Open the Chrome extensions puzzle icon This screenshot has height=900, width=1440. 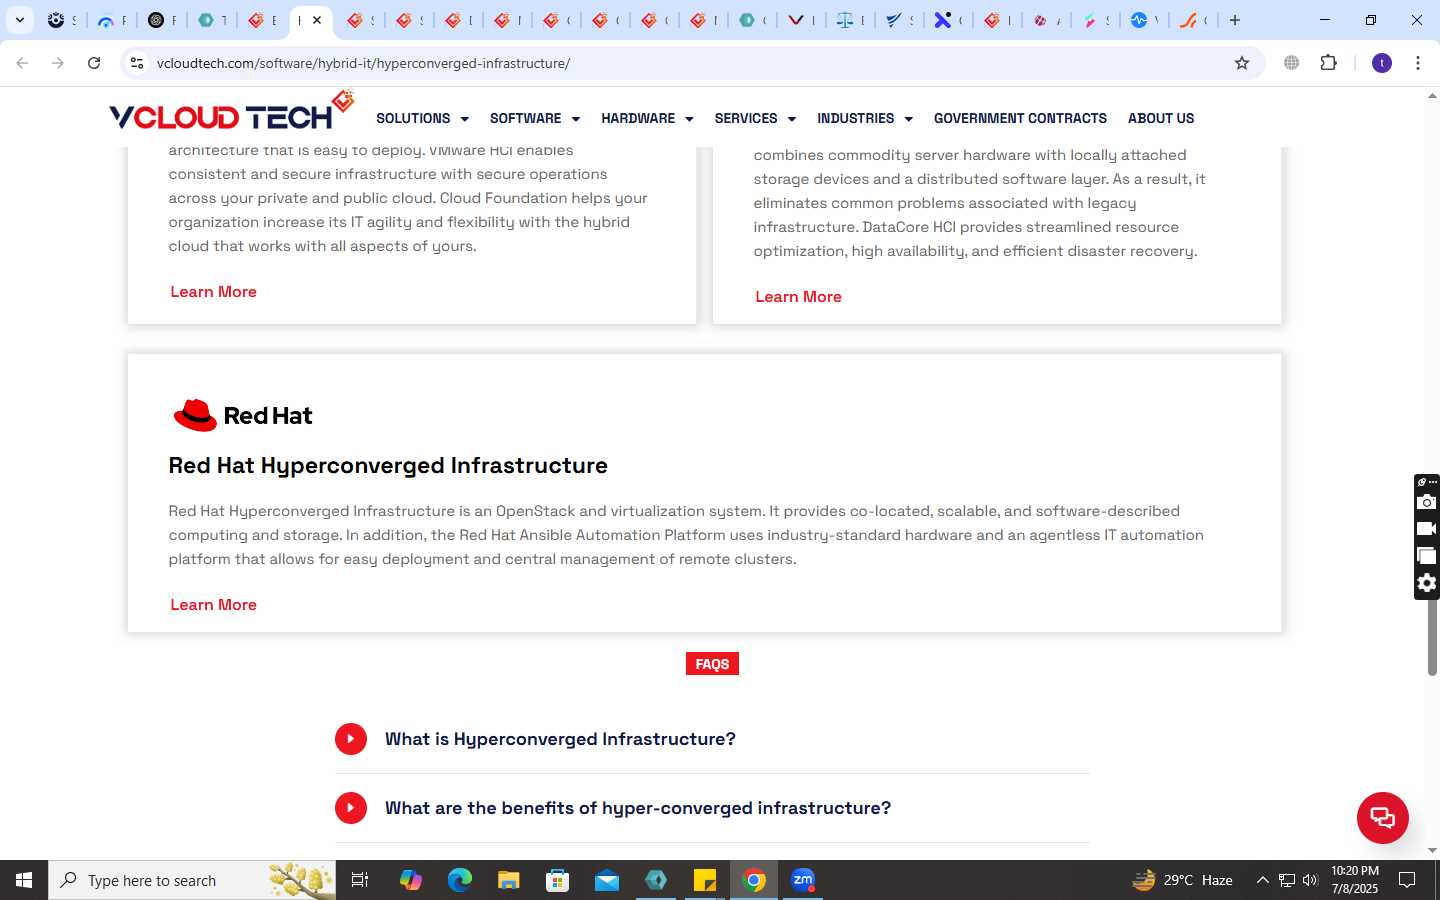pyautogui.click(x=1328, y=63)
